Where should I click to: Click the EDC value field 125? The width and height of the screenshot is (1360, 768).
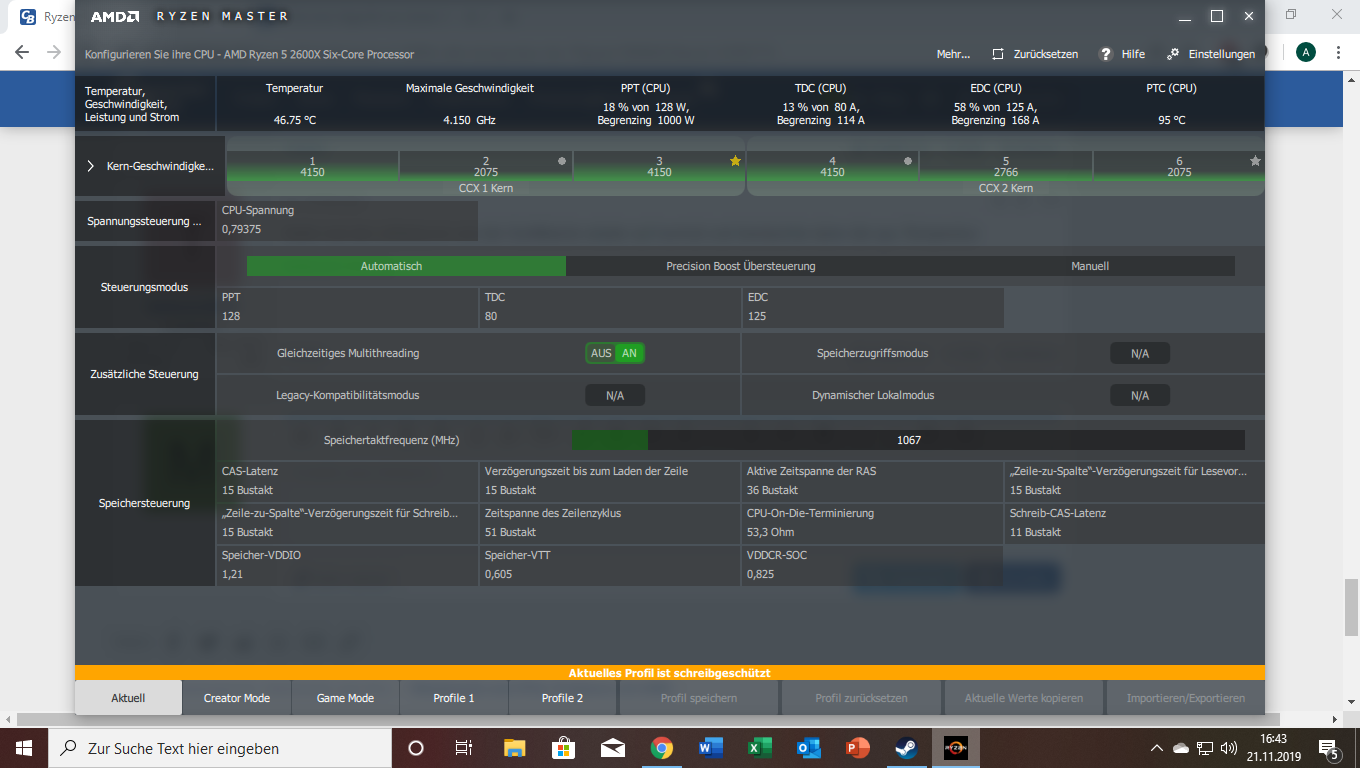click(x=873, y=307)
